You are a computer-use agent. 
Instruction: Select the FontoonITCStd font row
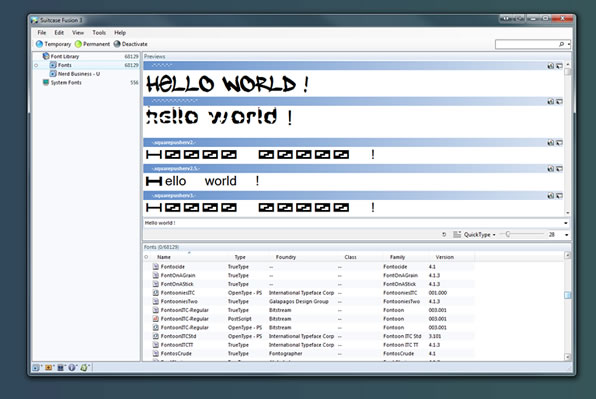coord(309,336)
